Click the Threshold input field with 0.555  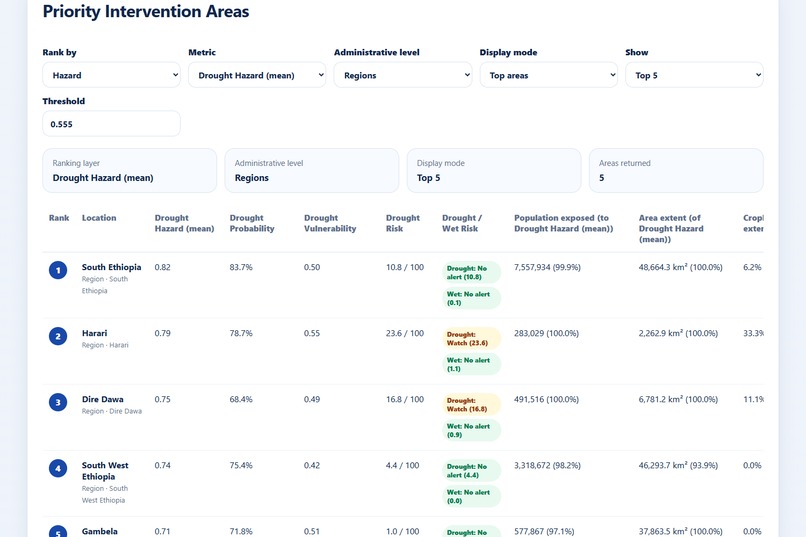point(111,124)
